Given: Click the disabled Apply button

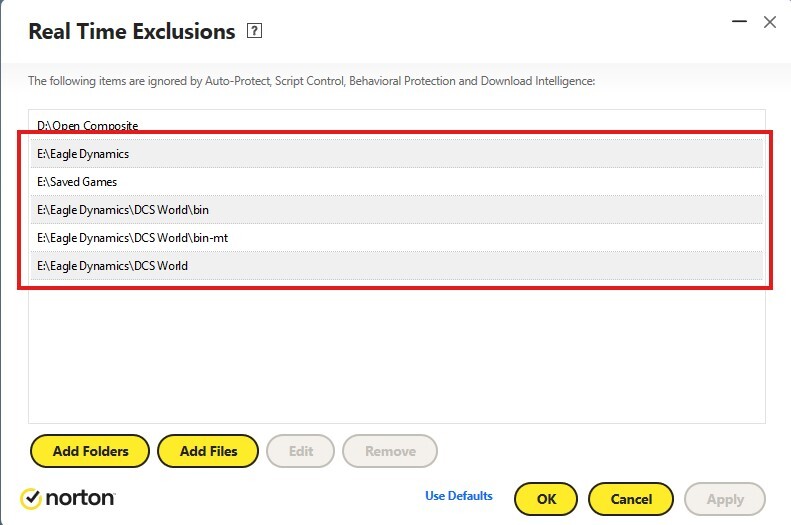Looking at the screenshot, I should click(725, 499).
